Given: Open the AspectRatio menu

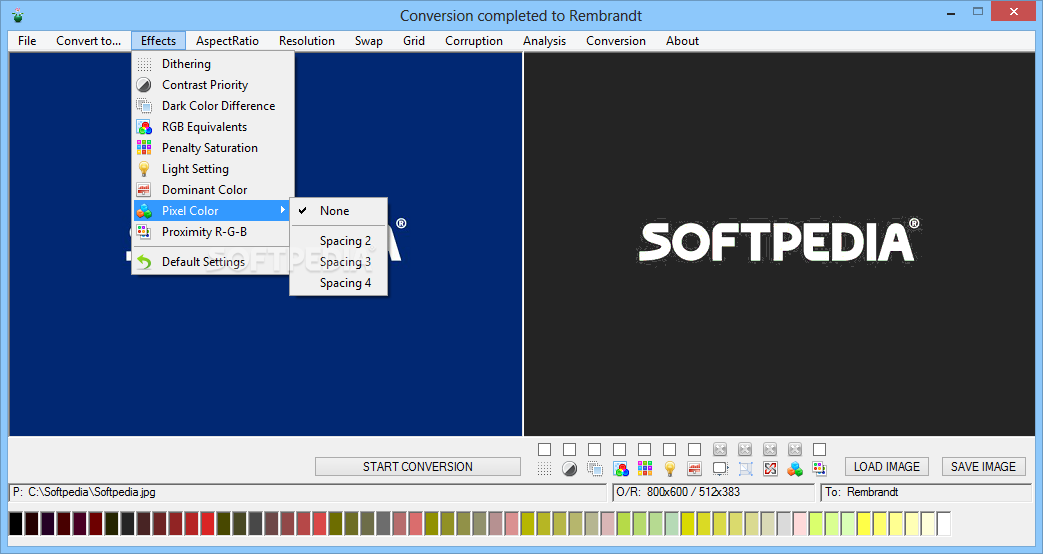Looking at the screenshot, I should (227, 41).
